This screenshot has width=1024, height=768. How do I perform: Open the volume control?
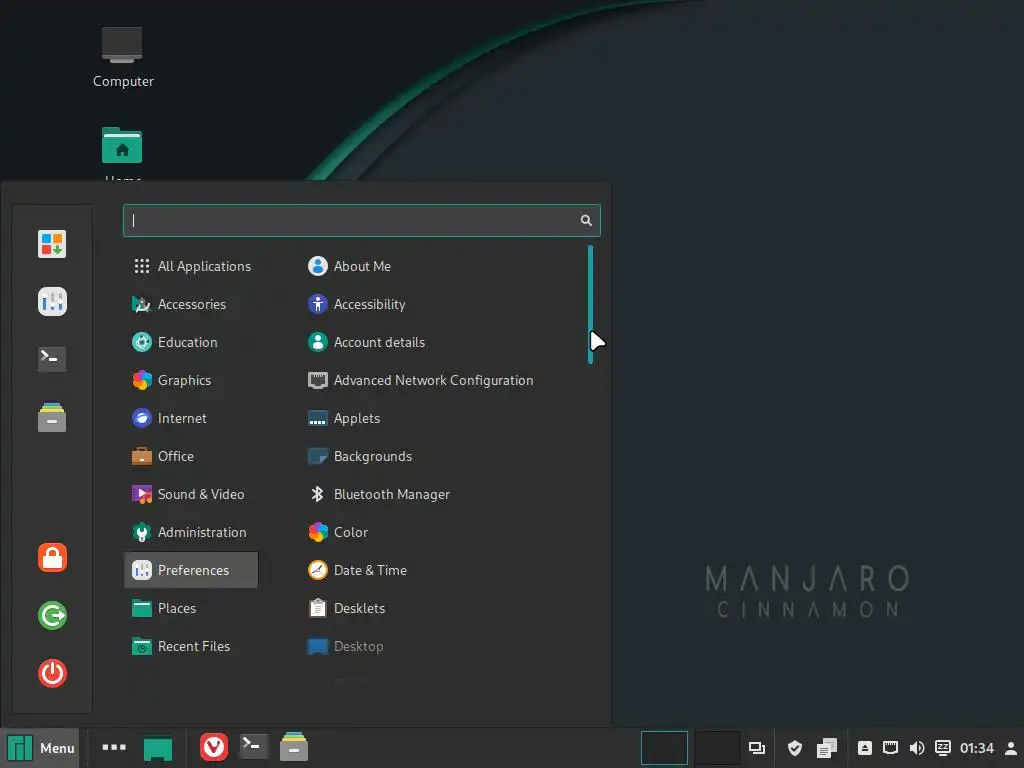[917, 748]
